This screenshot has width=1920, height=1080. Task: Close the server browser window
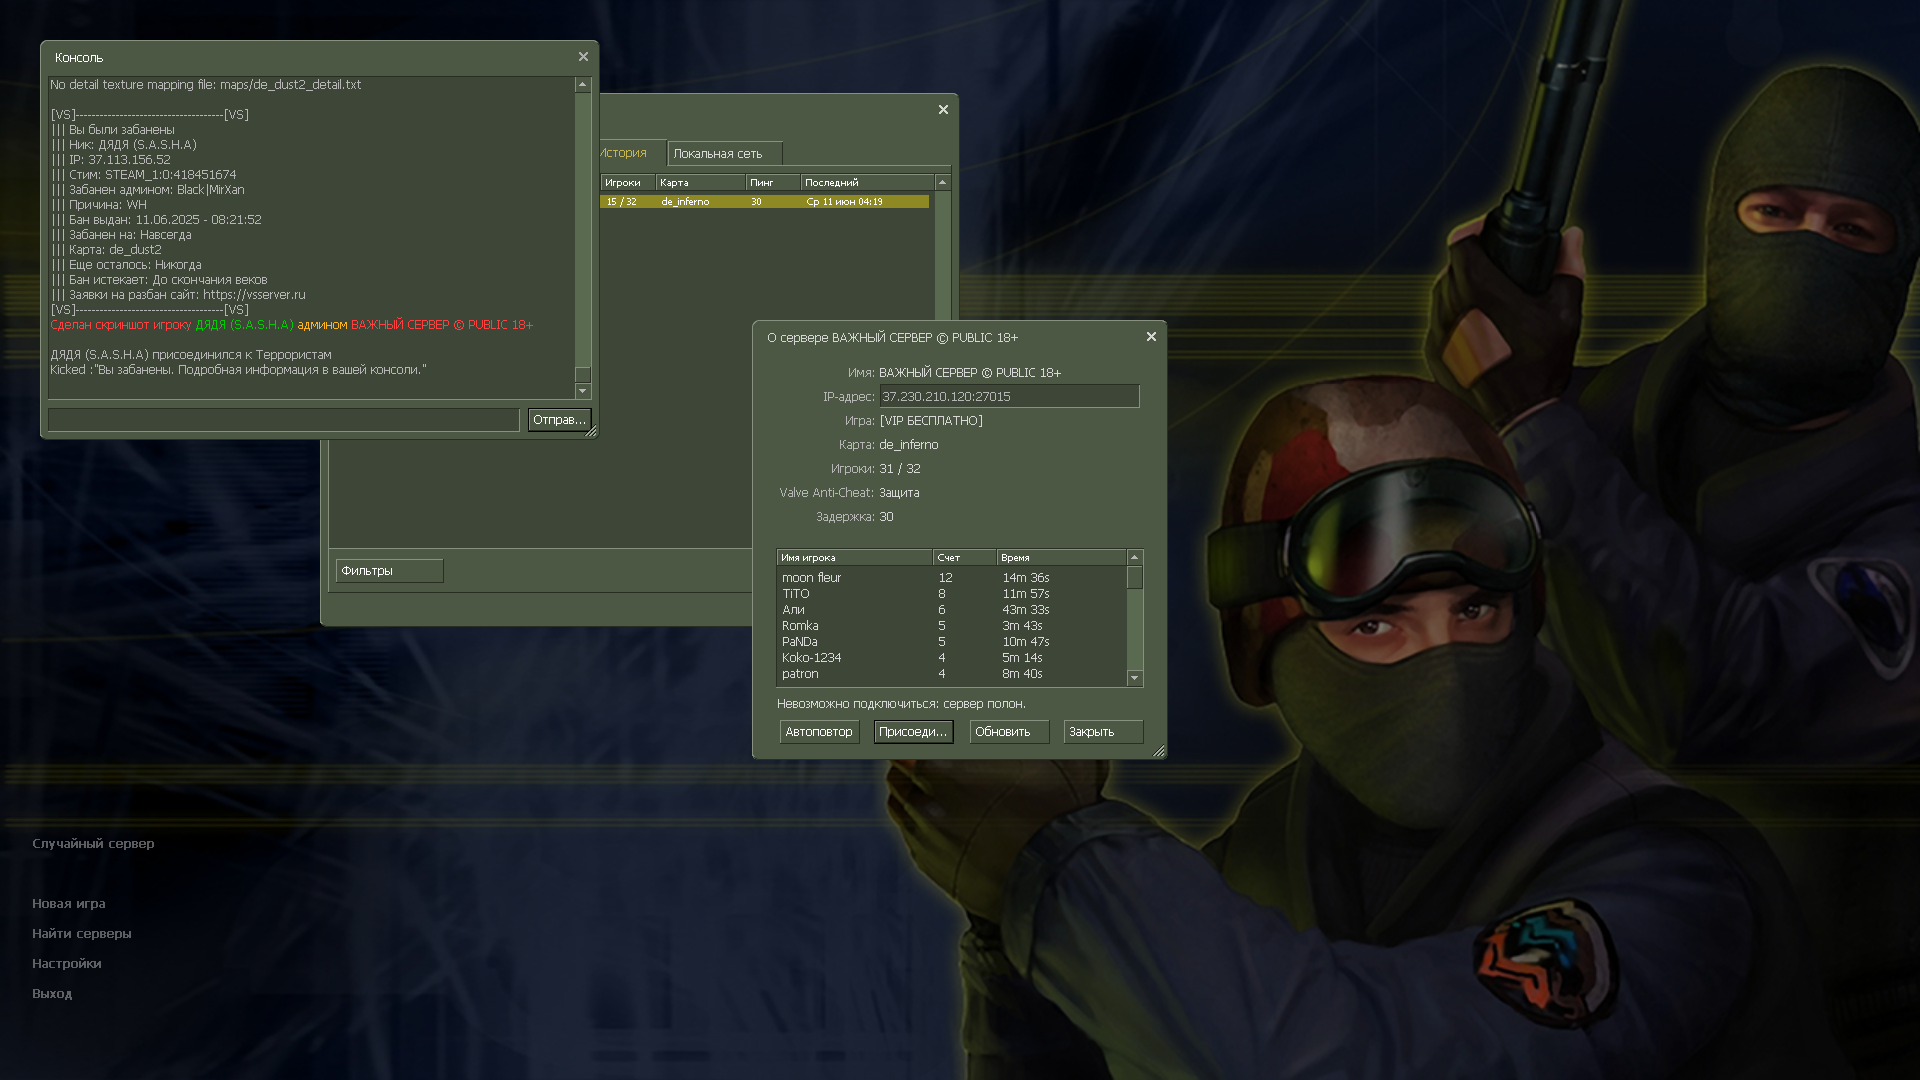943,110
